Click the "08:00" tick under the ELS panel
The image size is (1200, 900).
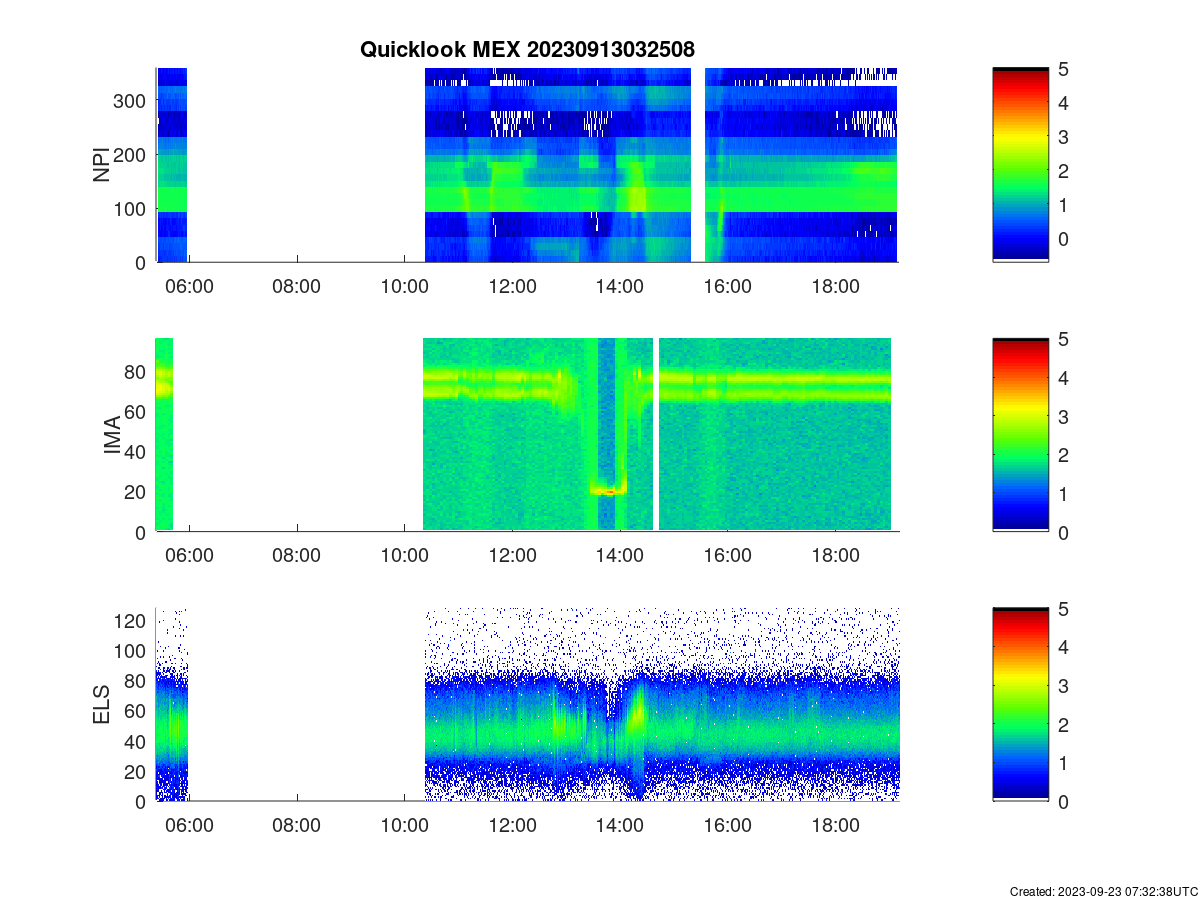pyautogui.click(x=297, y=825)
